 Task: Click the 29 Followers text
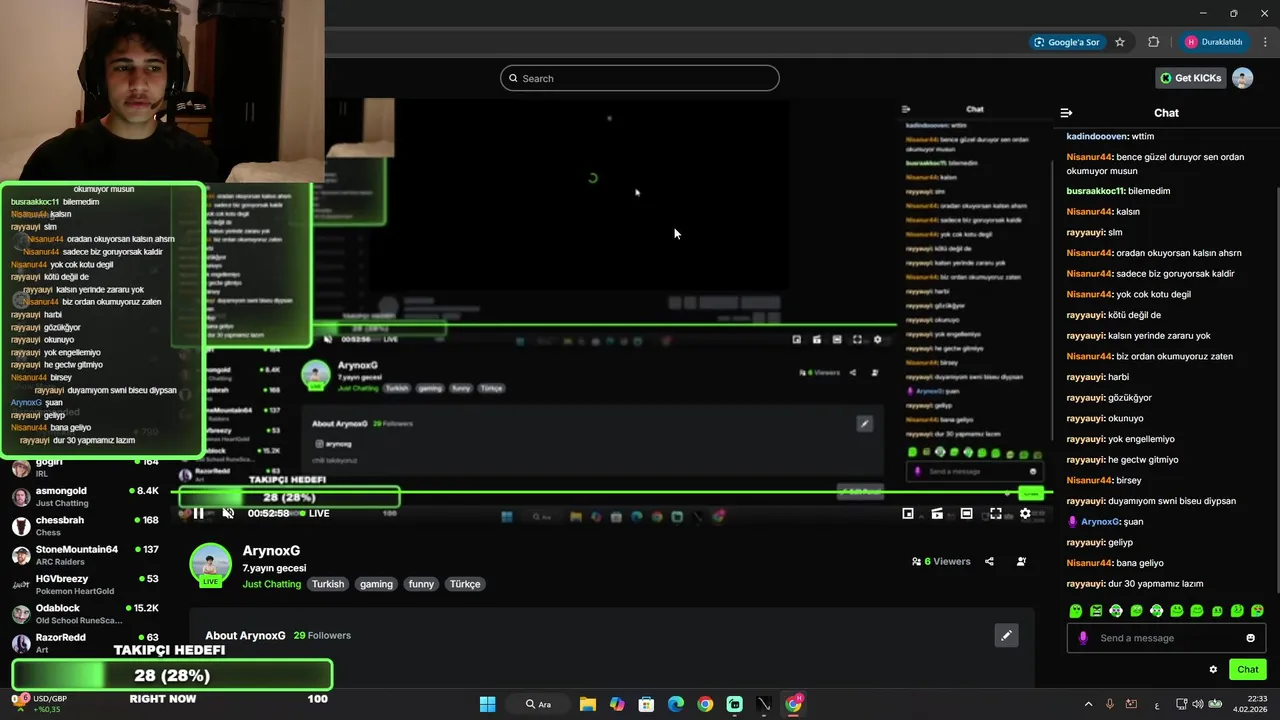point(322,635)
